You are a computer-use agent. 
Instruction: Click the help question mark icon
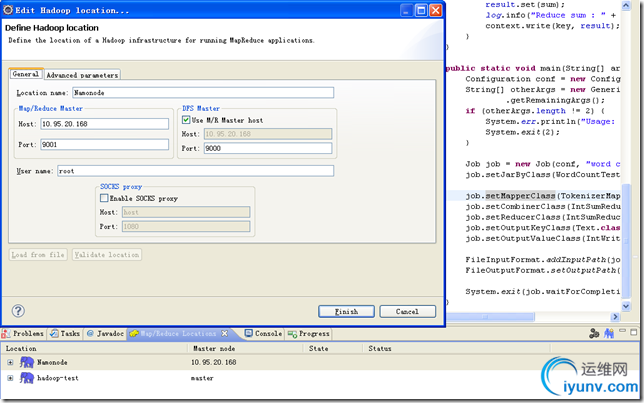coord(18,311)
